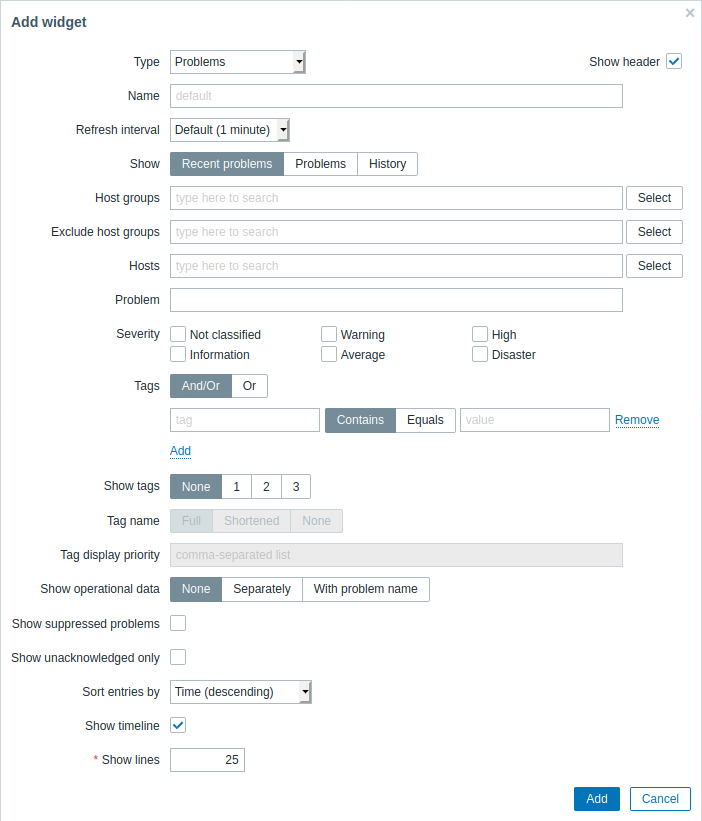The width and height of the screenshot is (702, 821).
Task: Expand the Refresh interval dropdown
Action: coord(230,130)
